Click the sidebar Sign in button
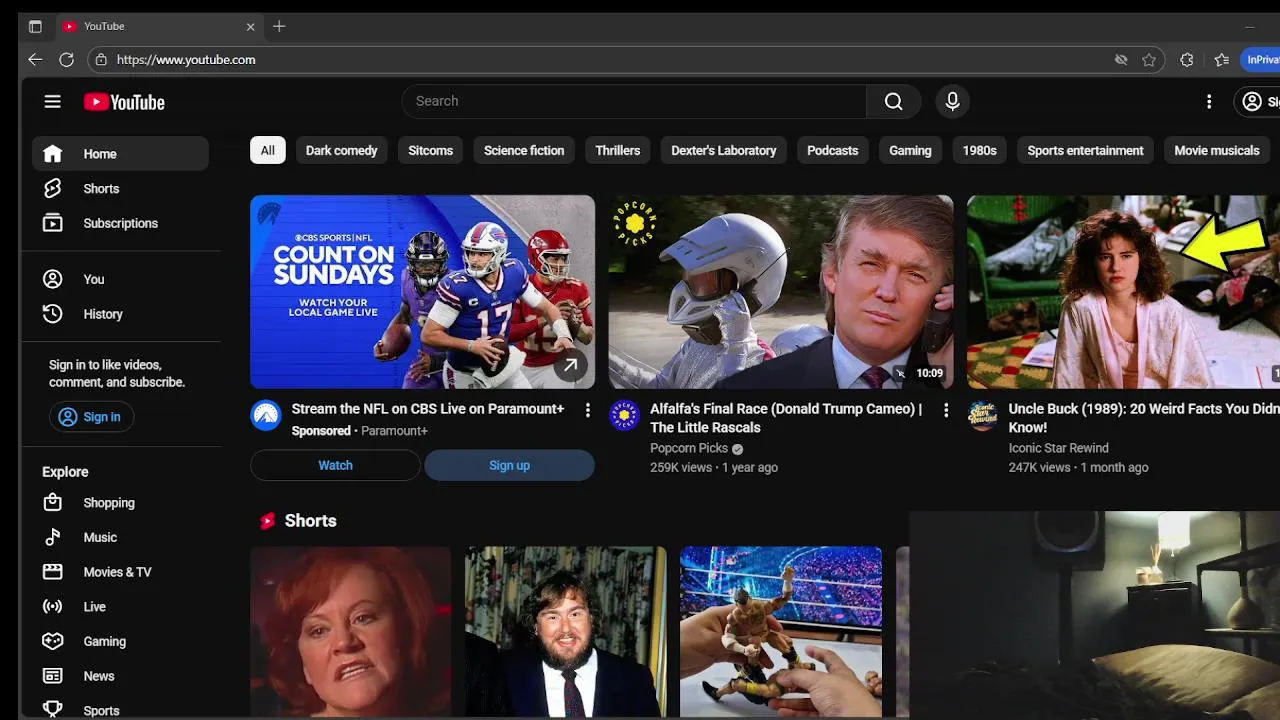 [x=91, y=417]
